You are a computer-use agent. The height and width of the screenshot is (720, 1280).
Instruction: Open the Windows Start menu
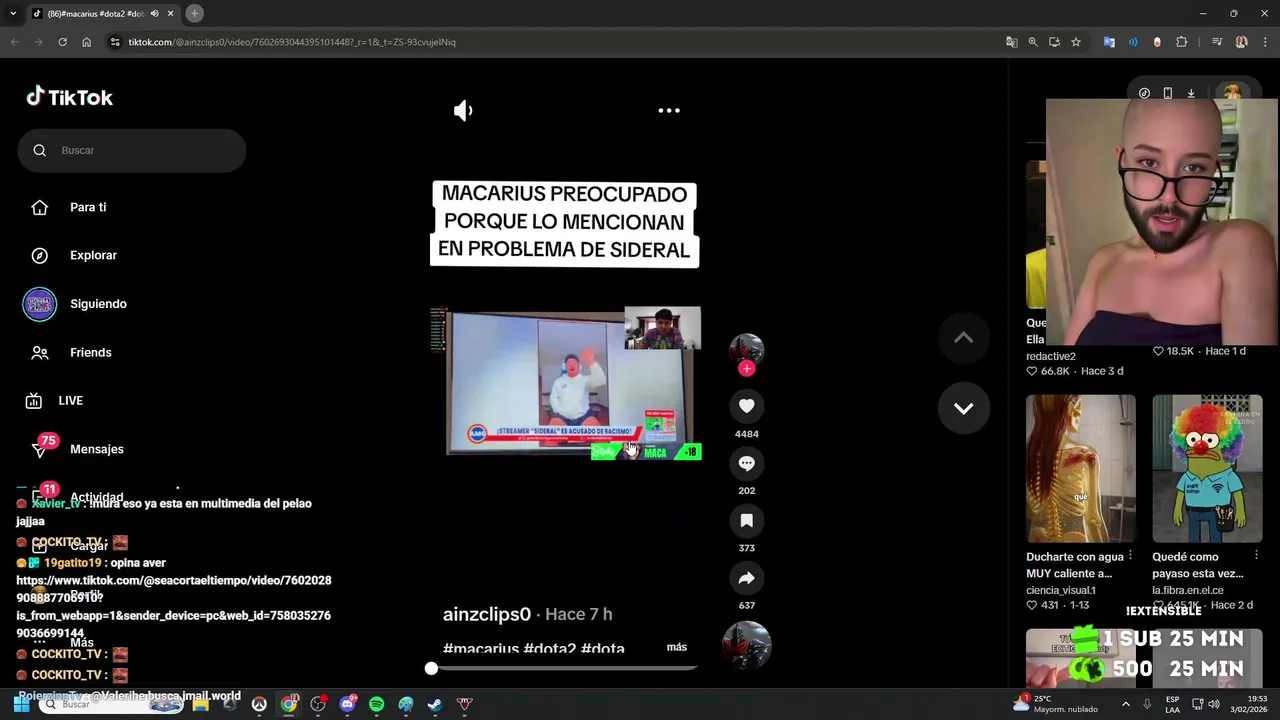click(x=21, y=704)
